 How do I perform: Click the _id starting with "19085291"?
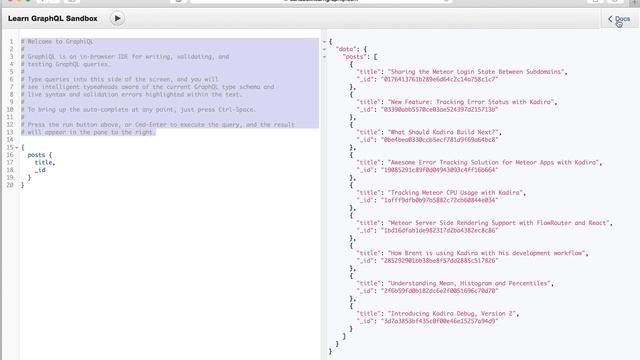pos(439,170)
